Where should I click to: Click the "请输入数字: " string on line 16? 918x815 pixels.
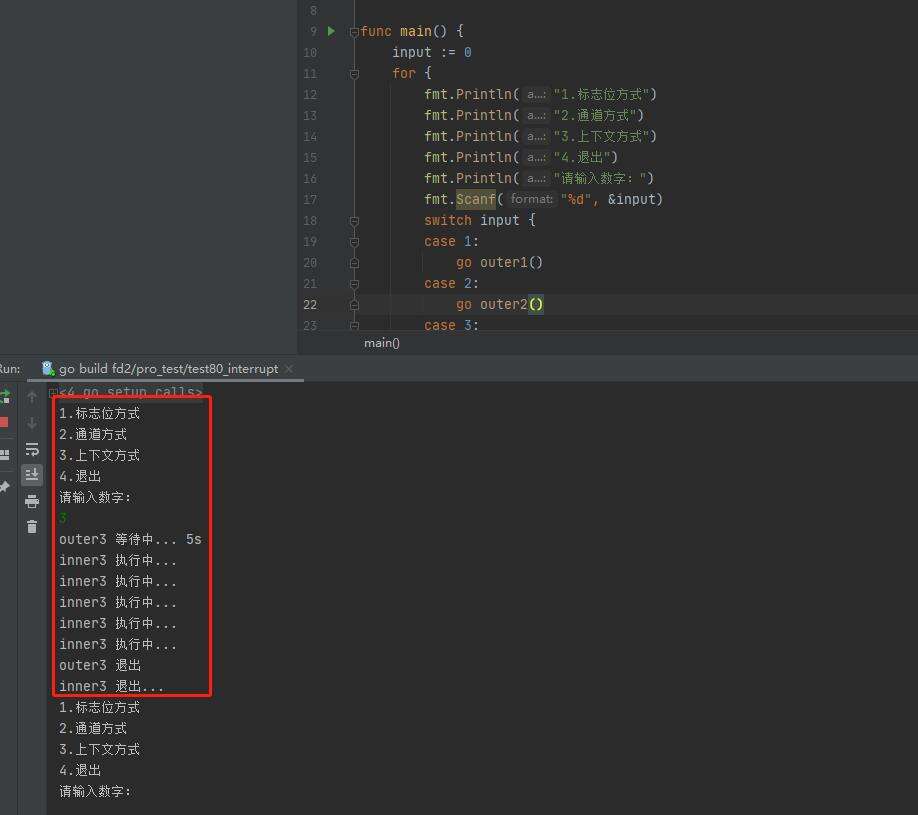tap(600, 178)
